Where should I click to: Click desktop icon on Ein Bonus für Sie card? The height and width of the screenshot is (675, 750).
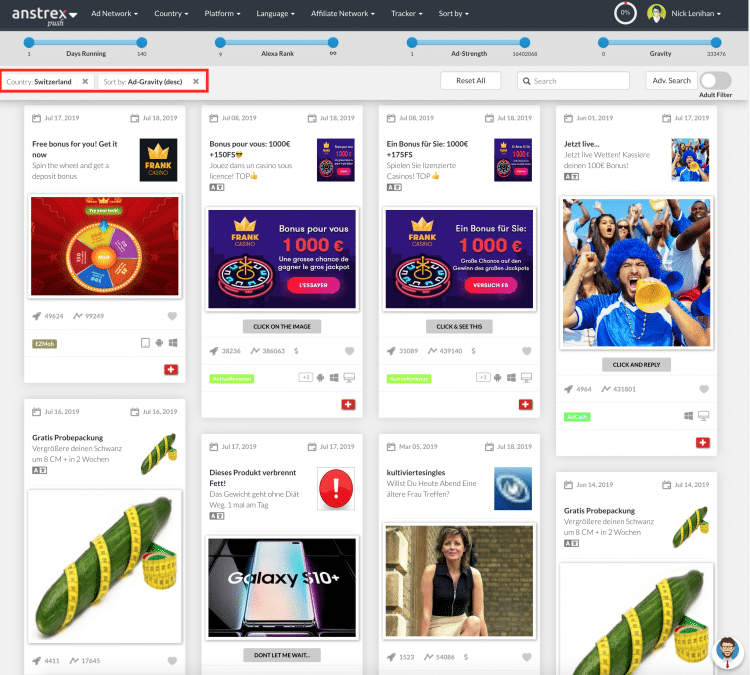[526, 378]
